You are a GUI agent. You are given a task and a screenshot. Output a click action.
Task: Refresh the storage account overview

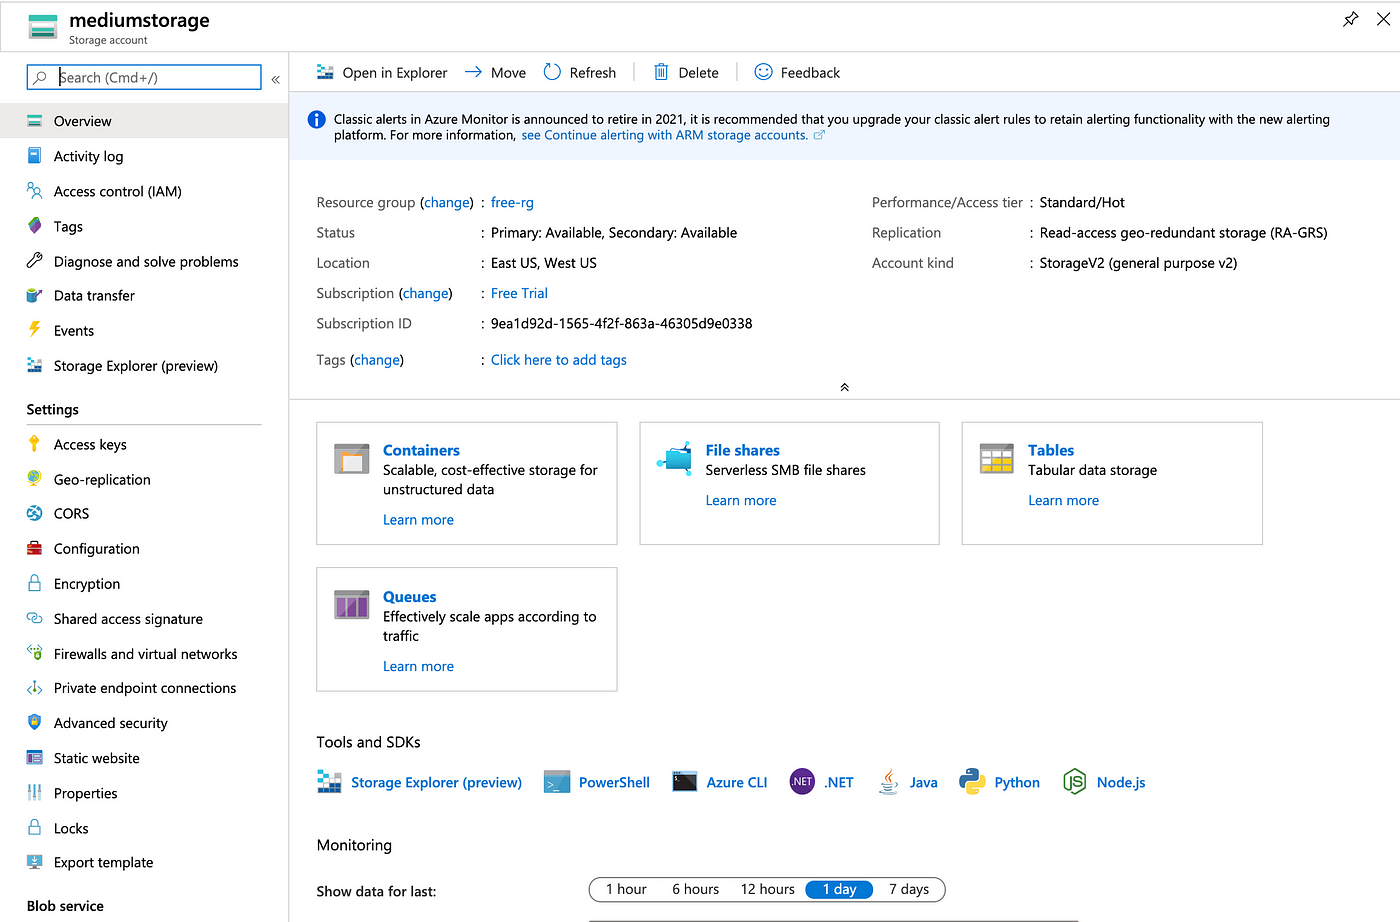[580, 72]
